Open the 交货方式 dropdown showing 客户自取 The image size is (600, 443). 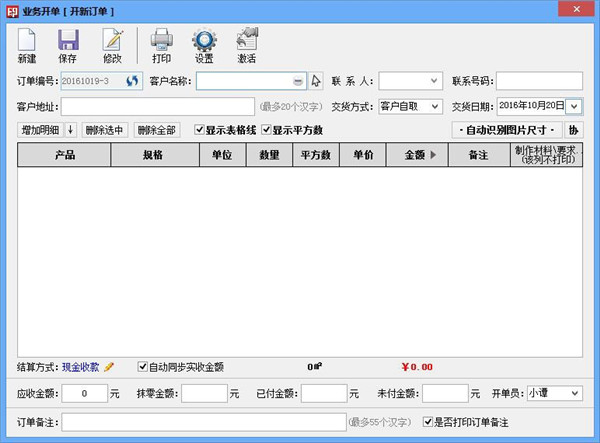(435, 106)
